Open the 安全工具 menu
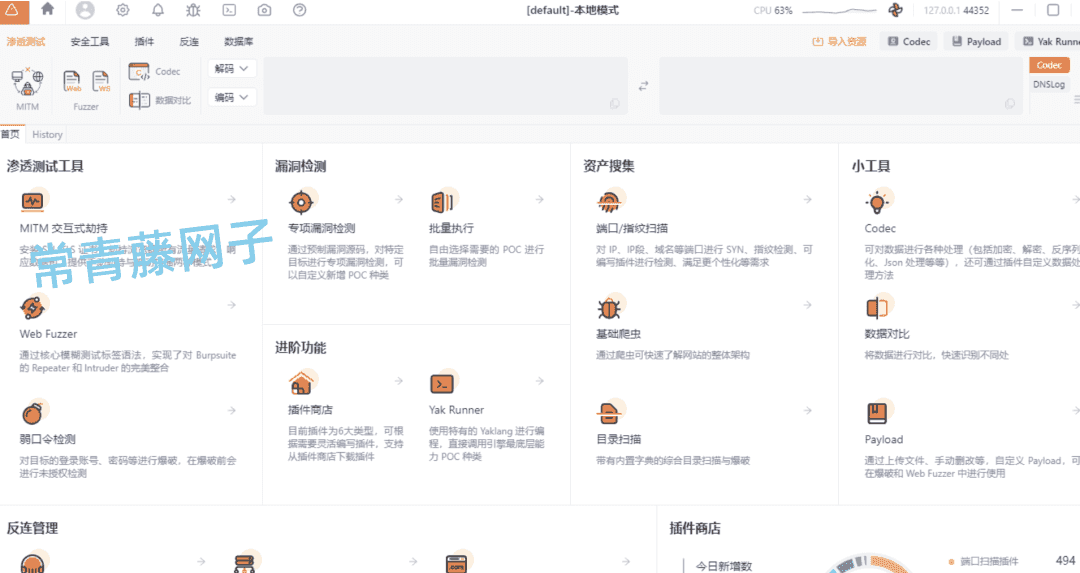 90,41
